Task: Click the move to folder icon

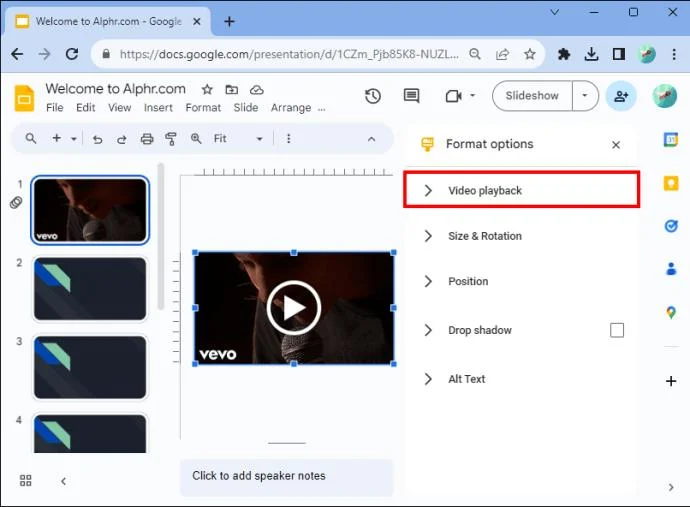Action: coord(231,90)
